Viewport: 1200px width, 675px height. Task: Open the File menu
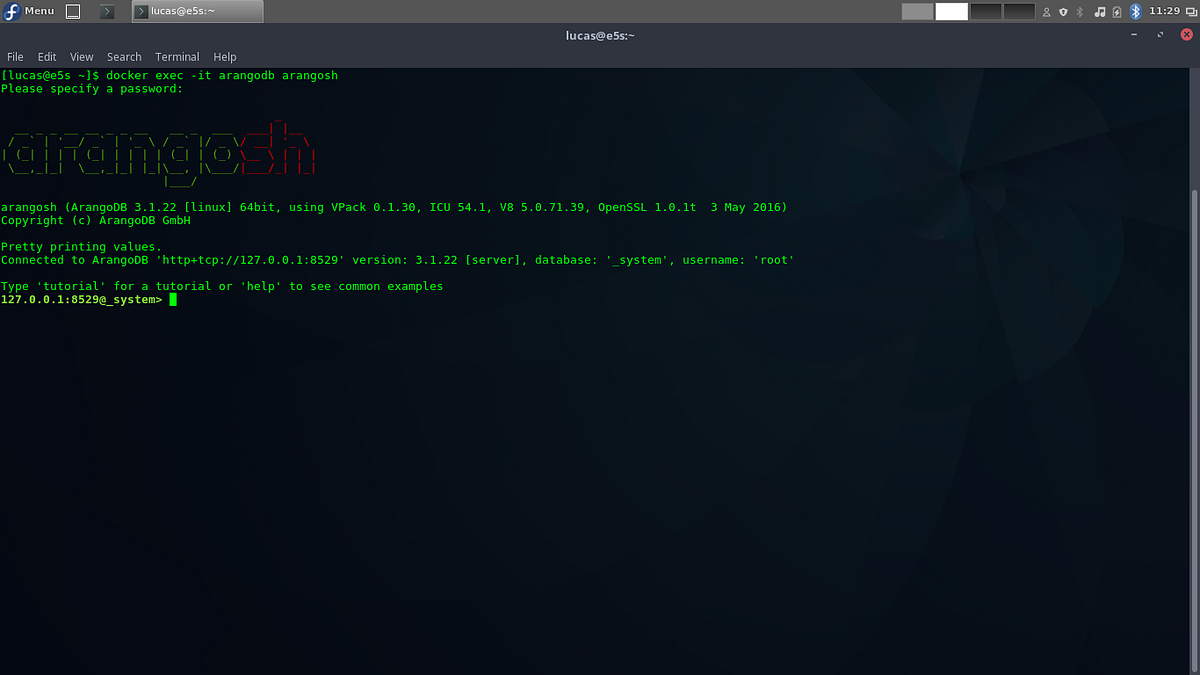tap(15, 57)
